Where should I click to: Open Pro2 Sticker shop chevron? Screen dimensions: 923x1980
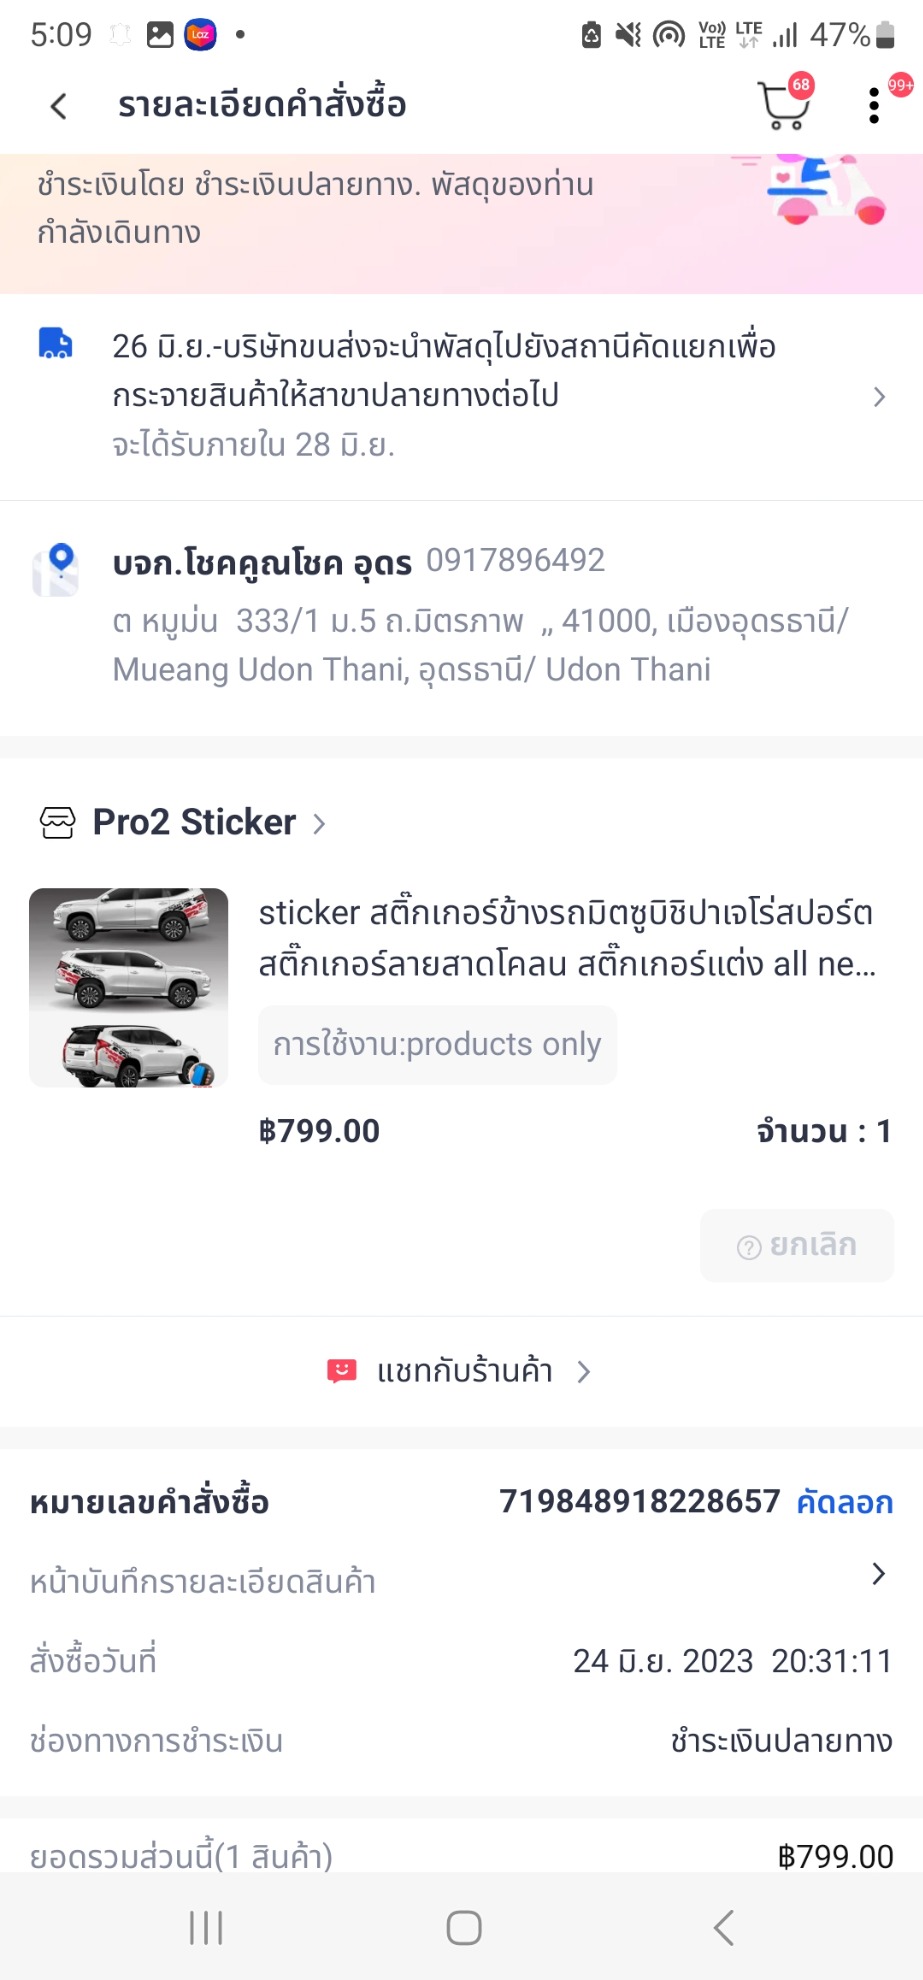[x=320, y=824]
